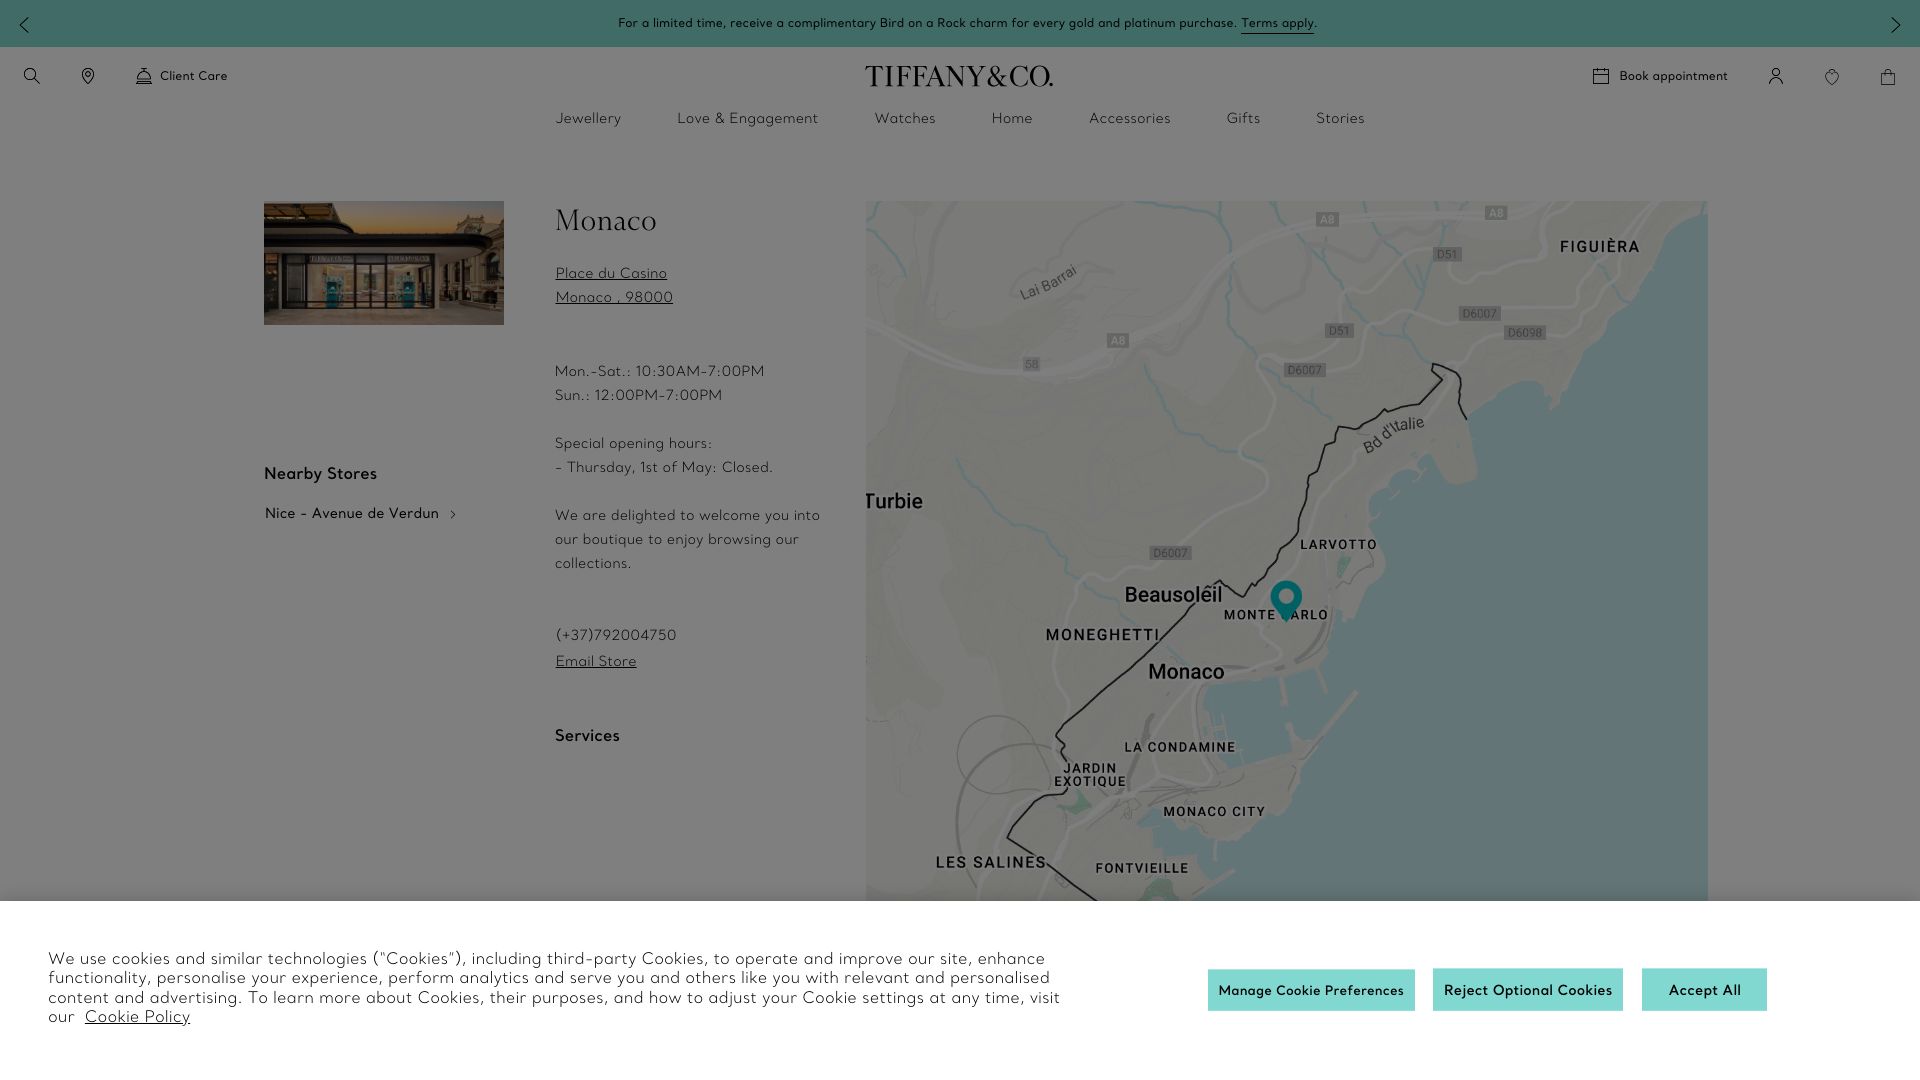Click the Monaco store title
Viewport: 1920px width, 1080px height.
pos(606,221)
